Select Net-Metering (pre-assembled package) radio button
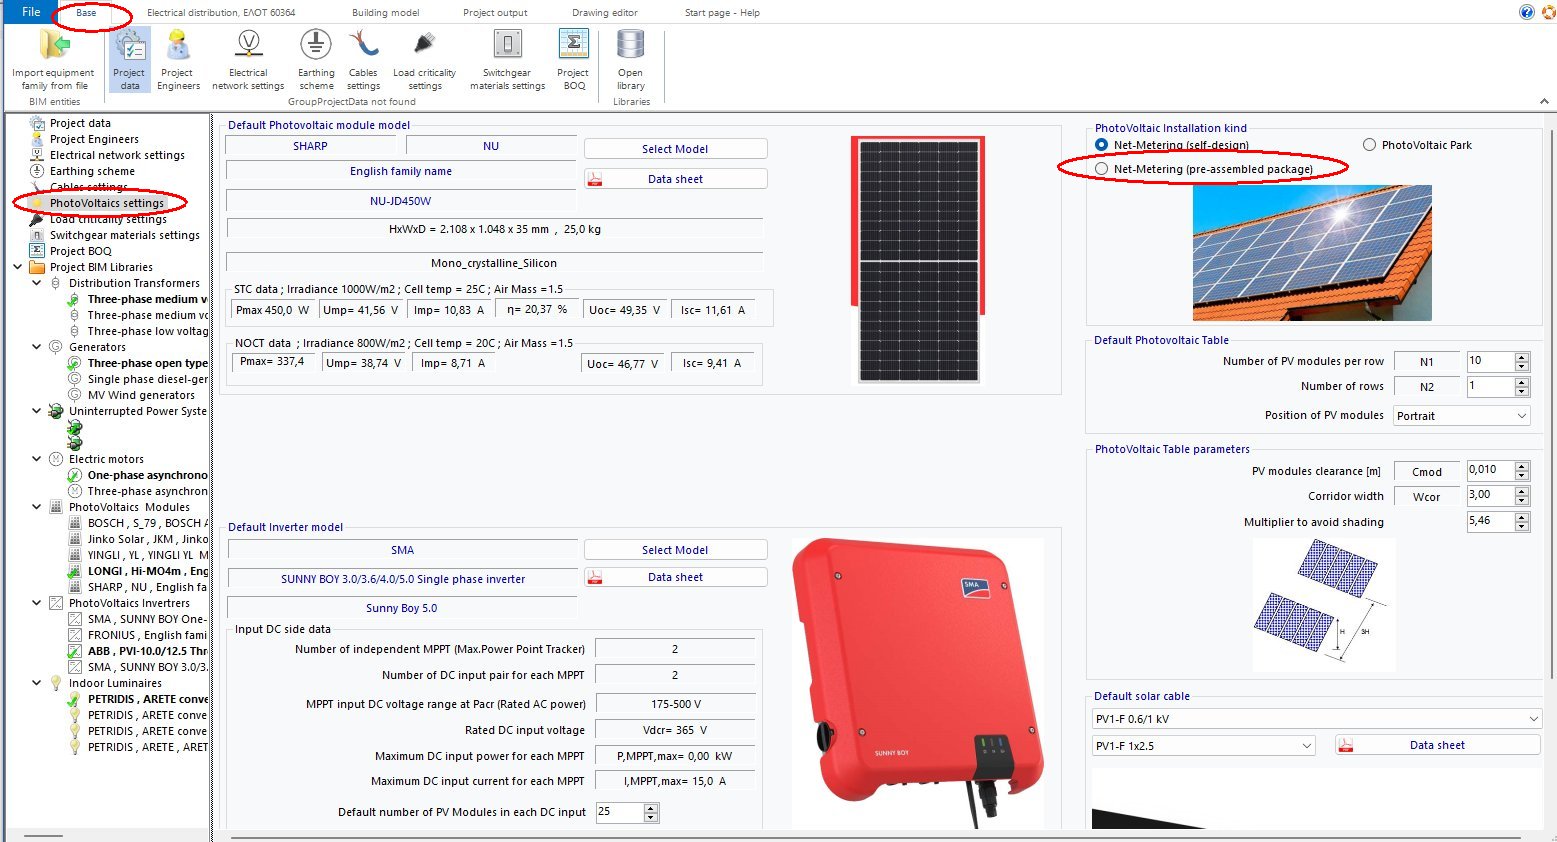Image resolution: width=1557 pixels, height=842 pixels. [1102, 170]
